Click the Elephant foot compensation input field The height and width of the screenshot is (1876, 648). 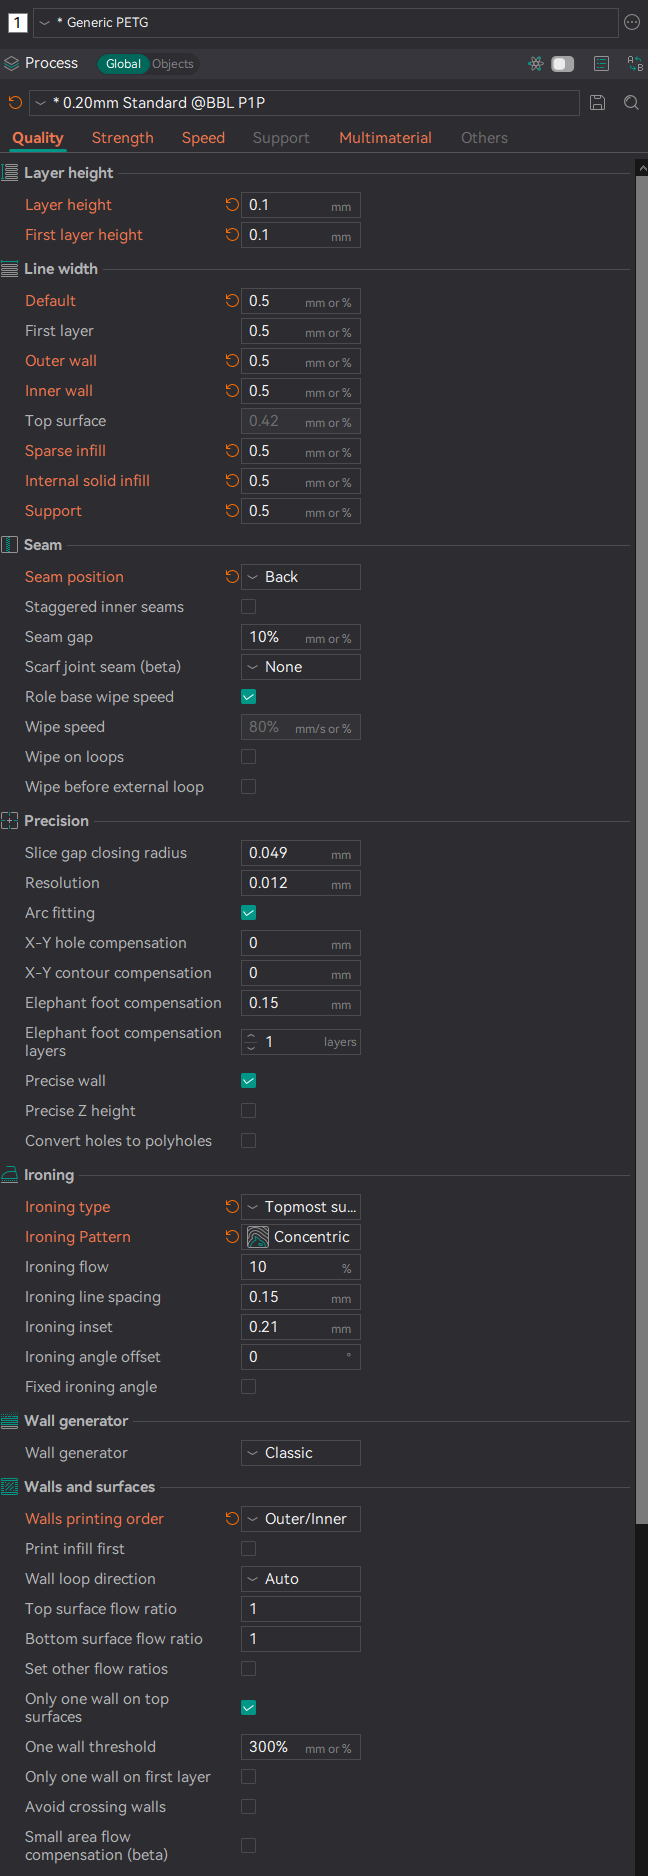tap(301, 1003)
